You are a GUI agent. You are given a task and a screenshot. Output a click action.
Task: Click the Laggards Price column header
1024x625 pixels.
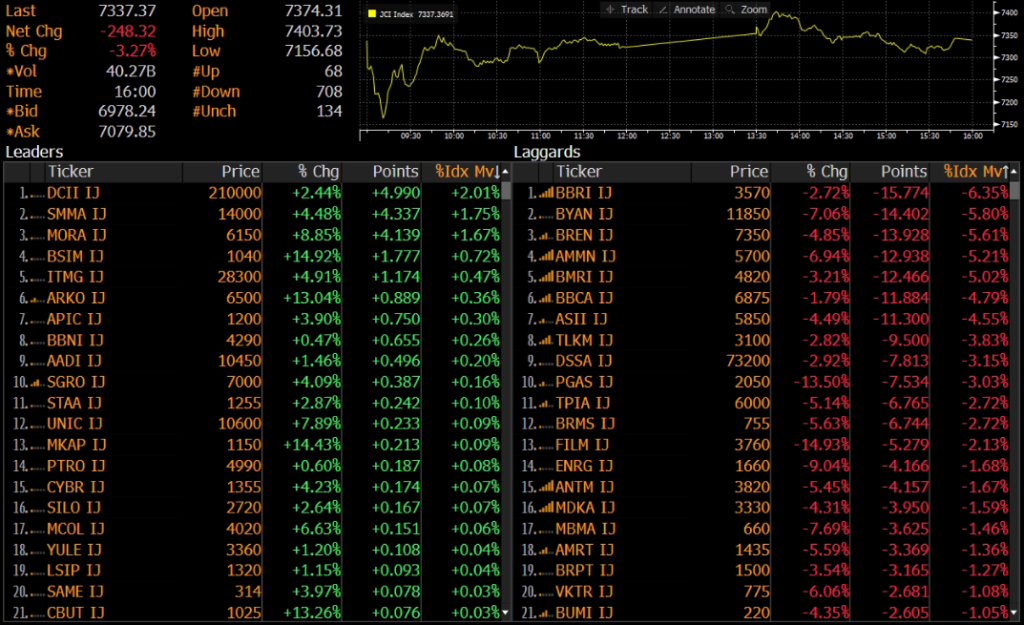[748, 172]
